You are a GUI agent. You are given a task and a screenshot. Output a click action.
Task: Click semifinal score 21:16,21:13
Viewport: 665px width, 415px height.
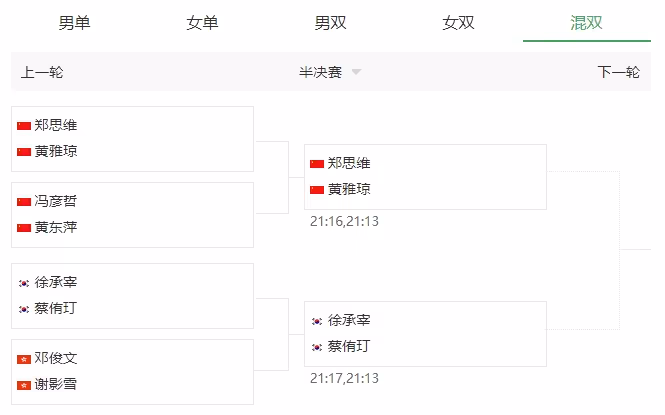(344, 221)
